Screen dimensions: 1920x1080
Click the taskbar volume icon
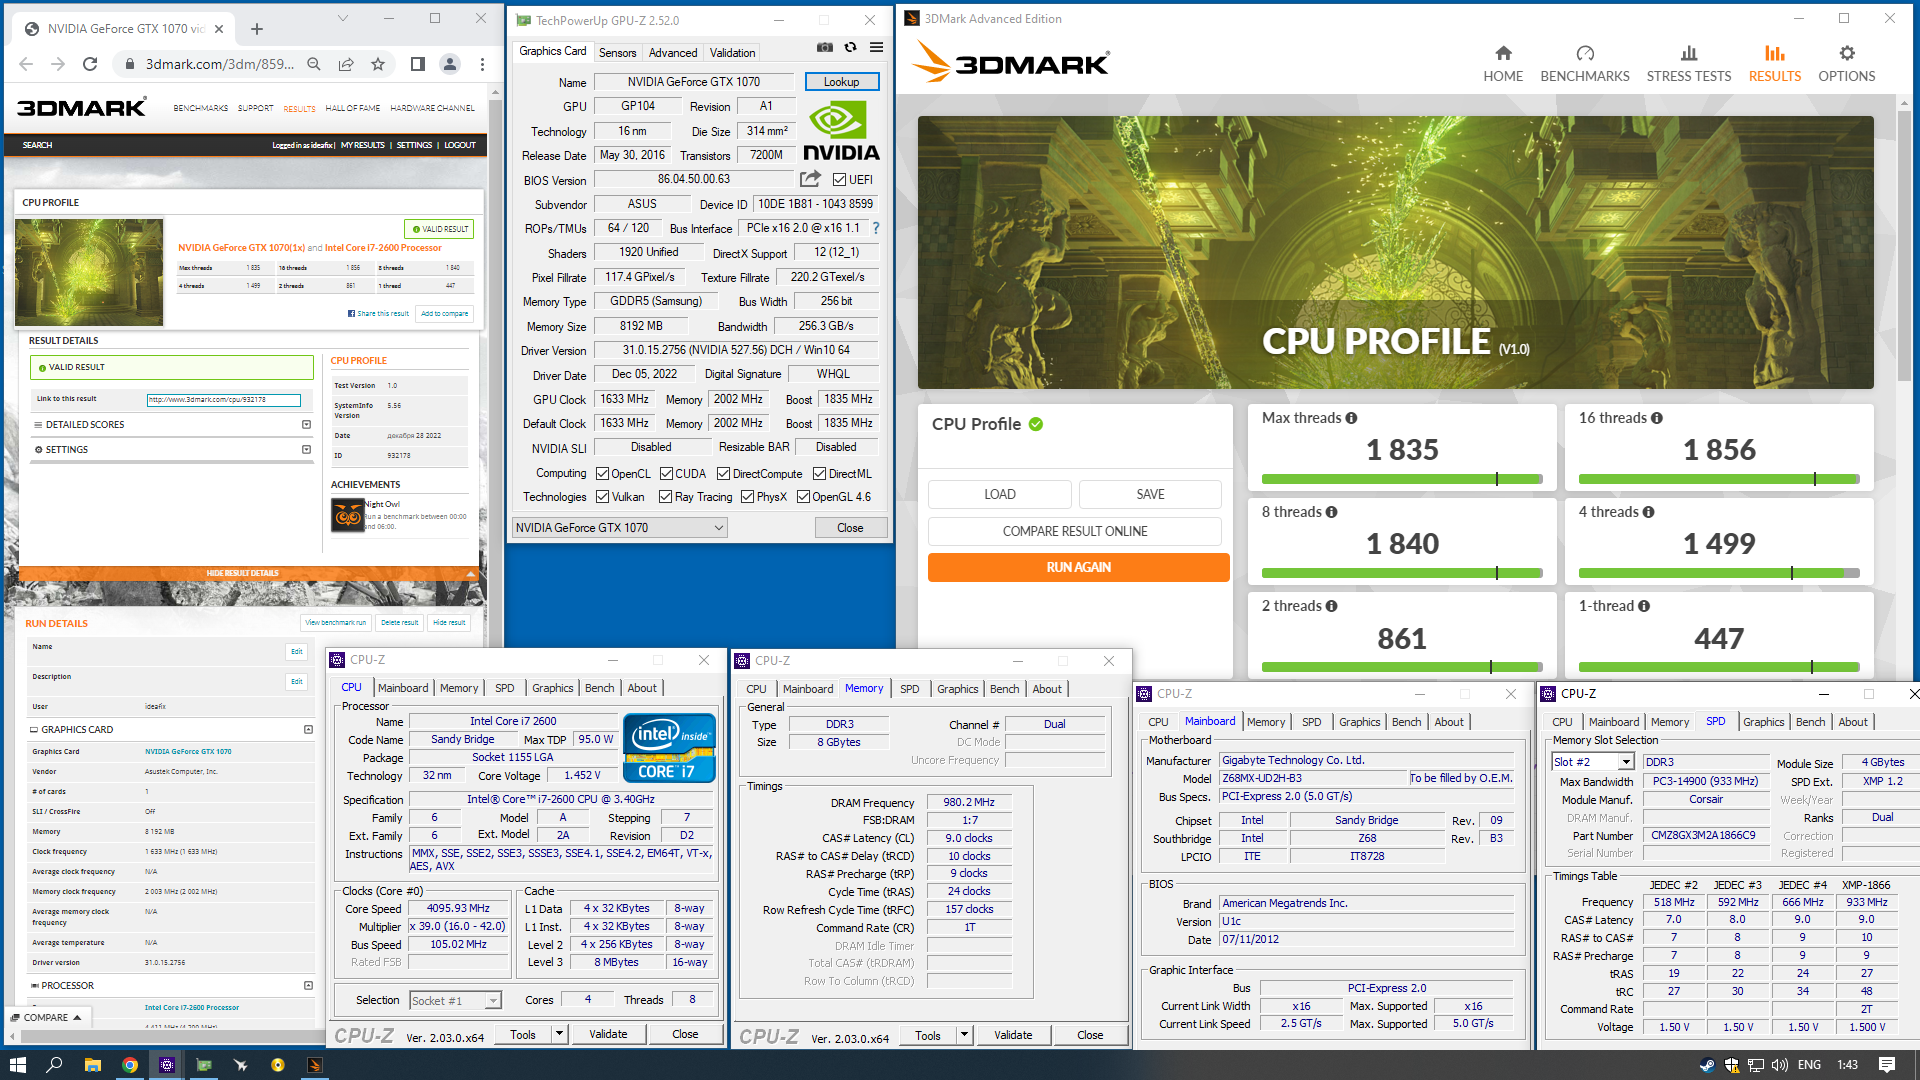pyautogui.click(x=1779, y=1065)
